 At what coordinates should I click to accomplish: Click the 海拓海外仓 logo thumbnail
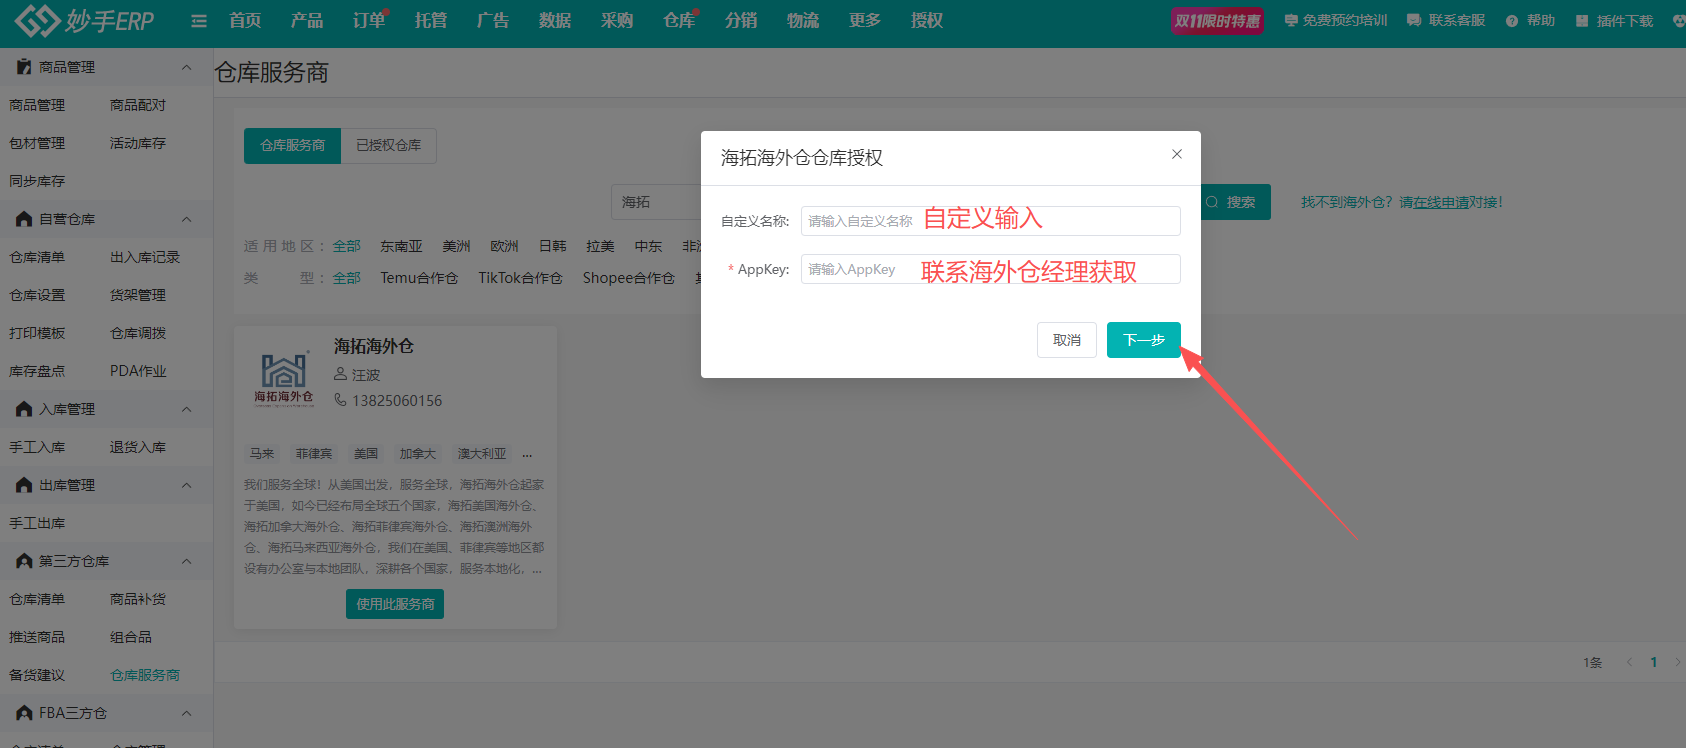click(x=284, y=379)
